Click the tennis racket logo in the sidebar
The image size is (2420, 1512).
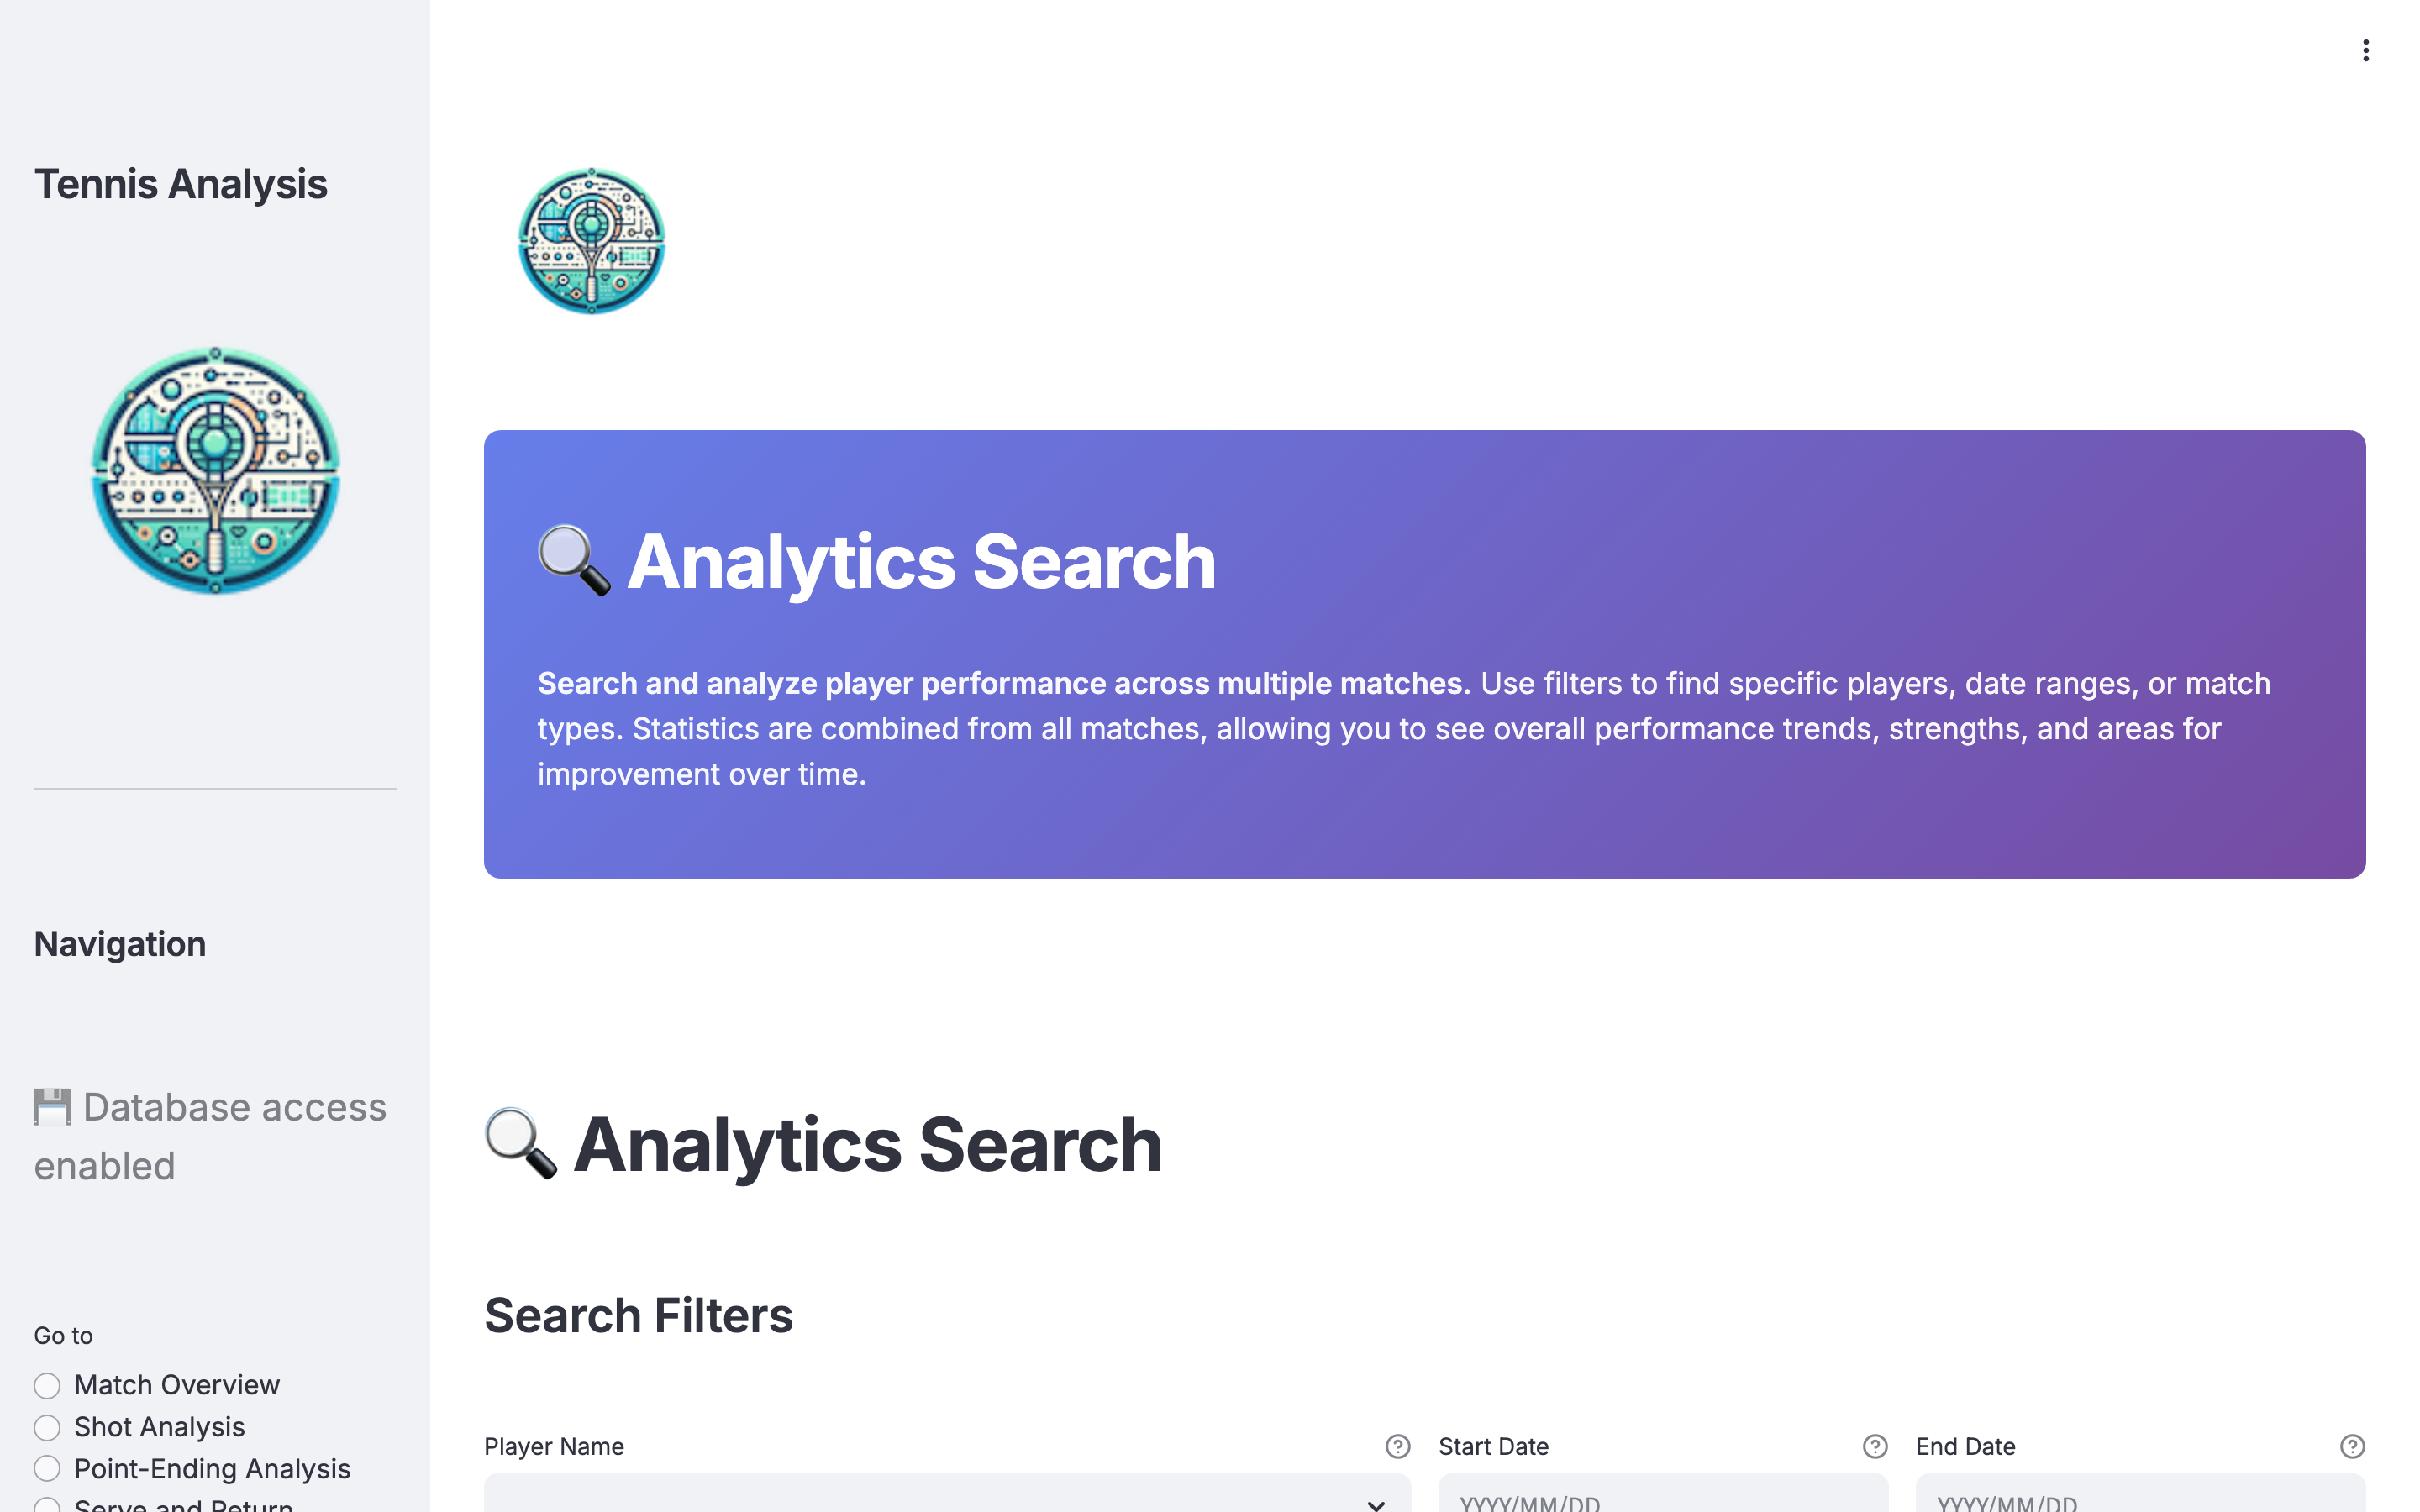pos(215,472)
